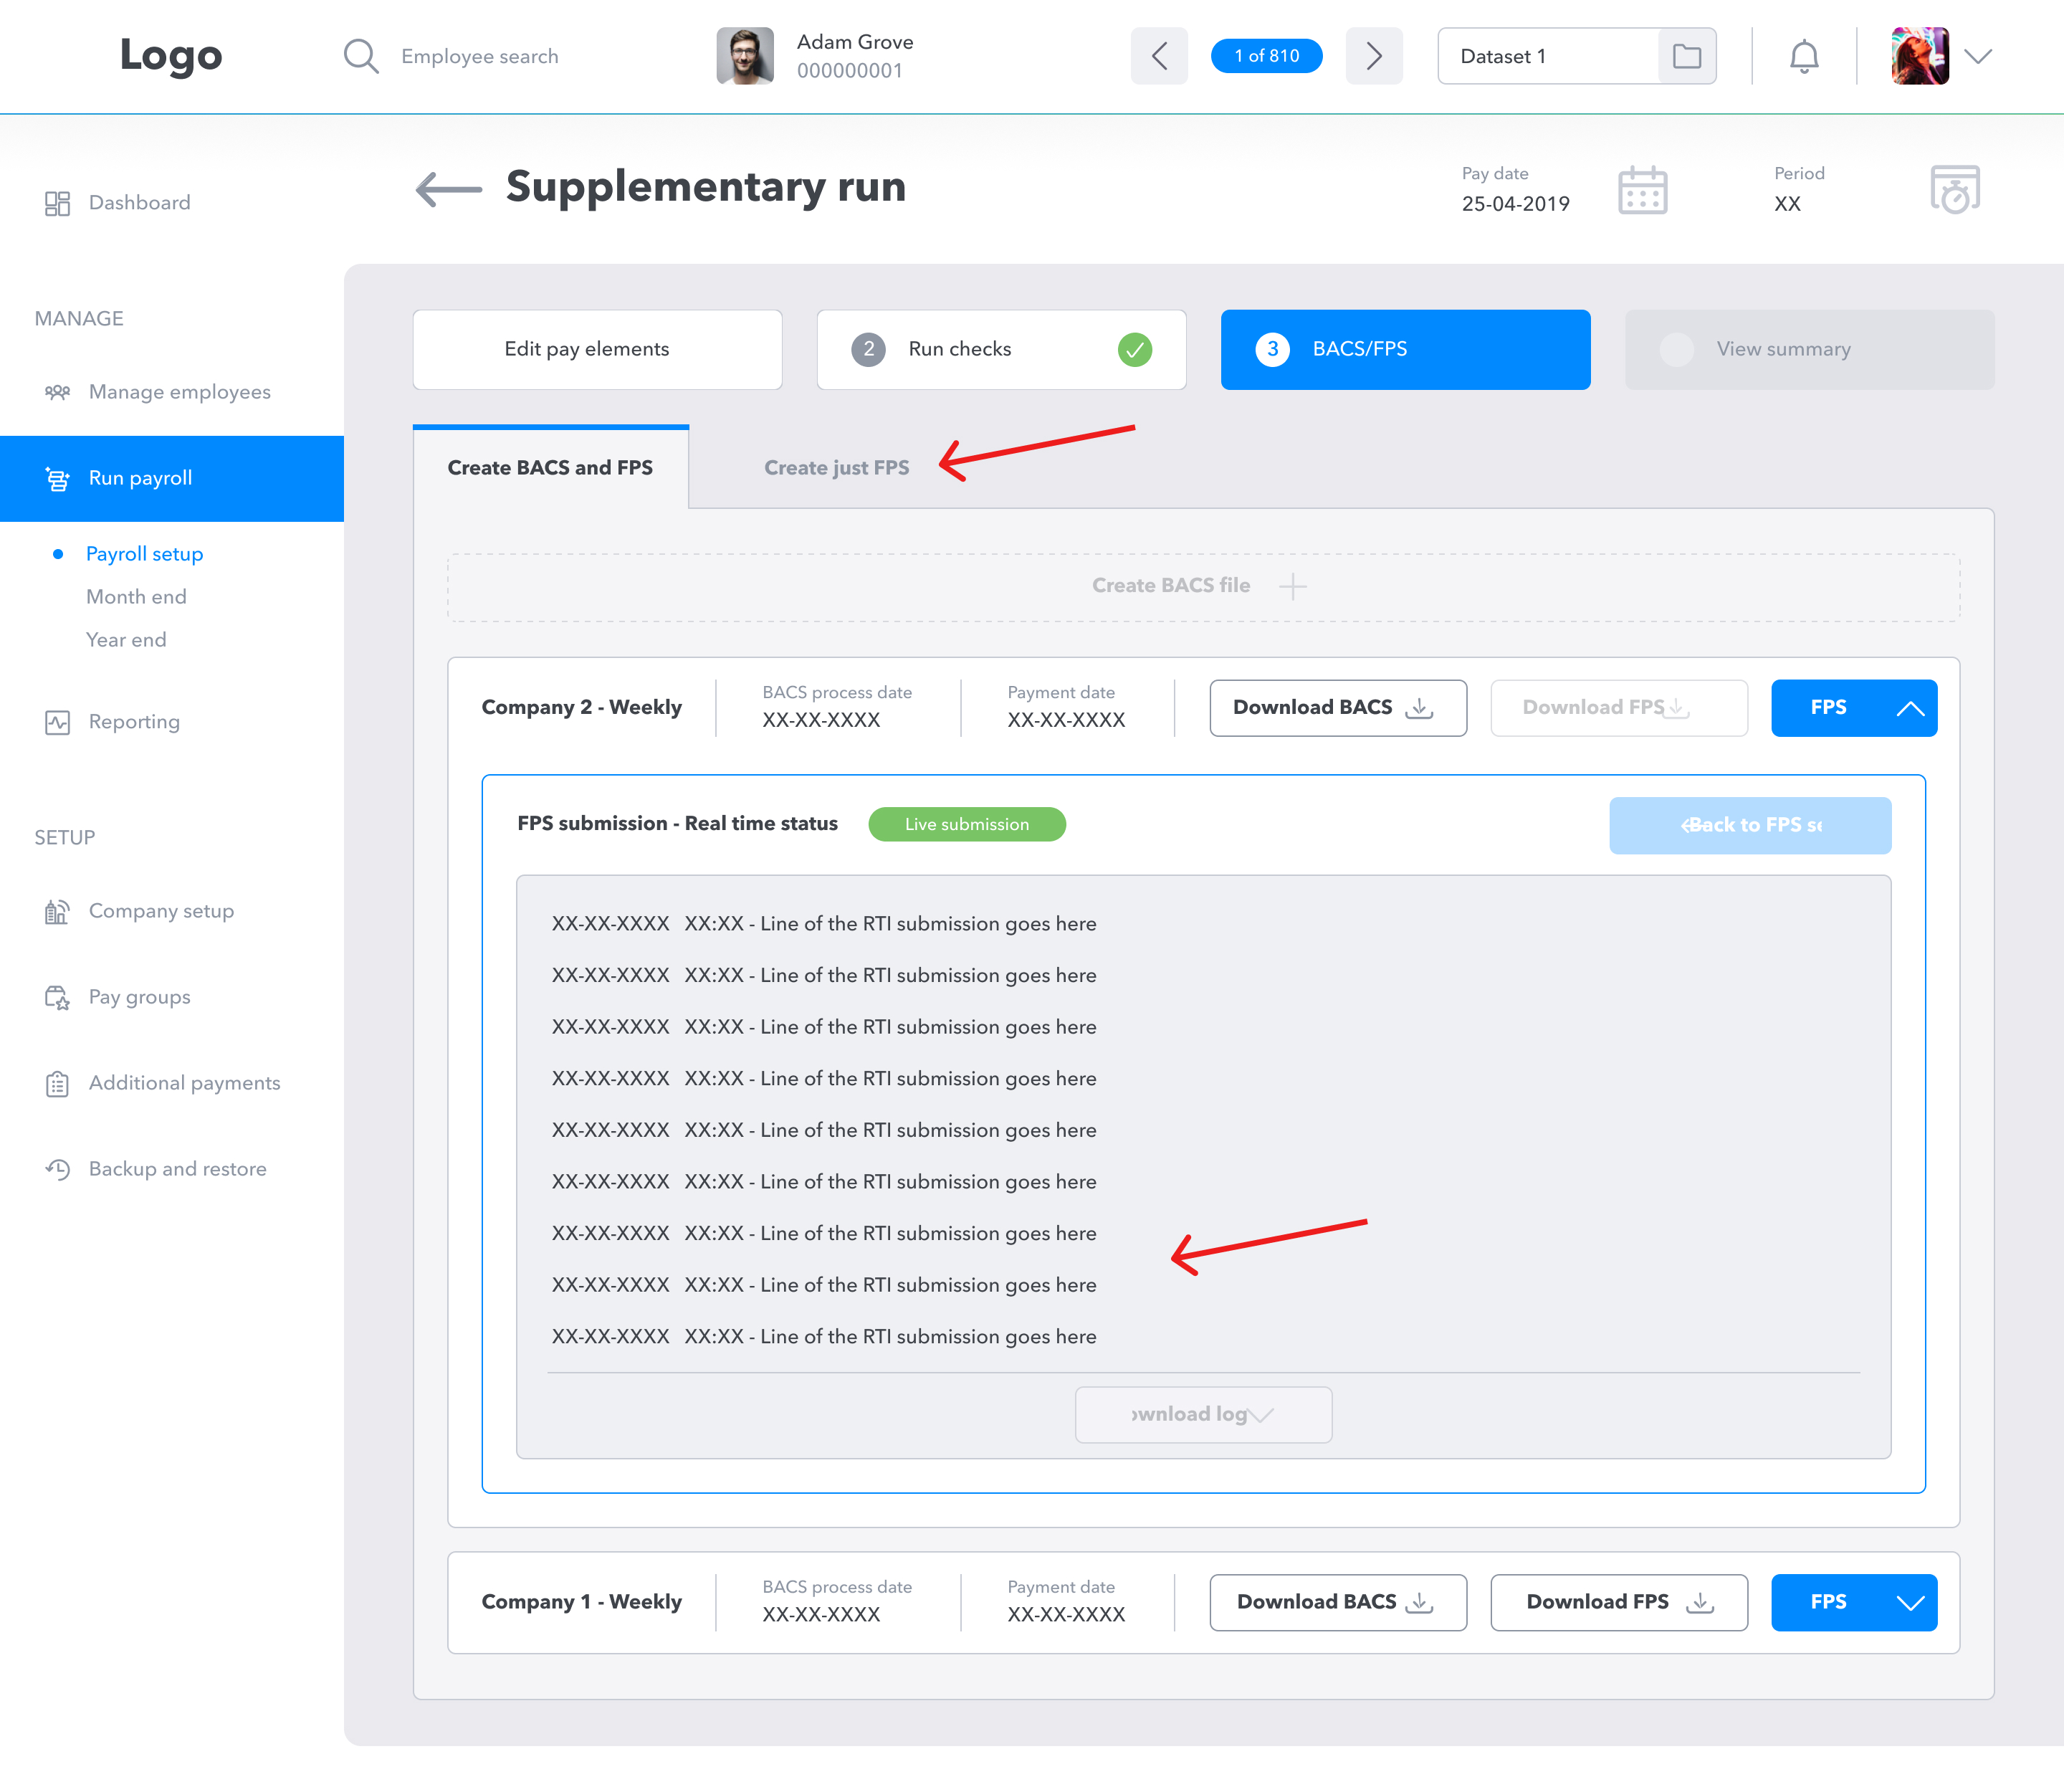Screen dimensions: 2064x1792
Task: Click the Dashboard sidebar icon
Action: (57, 202)
